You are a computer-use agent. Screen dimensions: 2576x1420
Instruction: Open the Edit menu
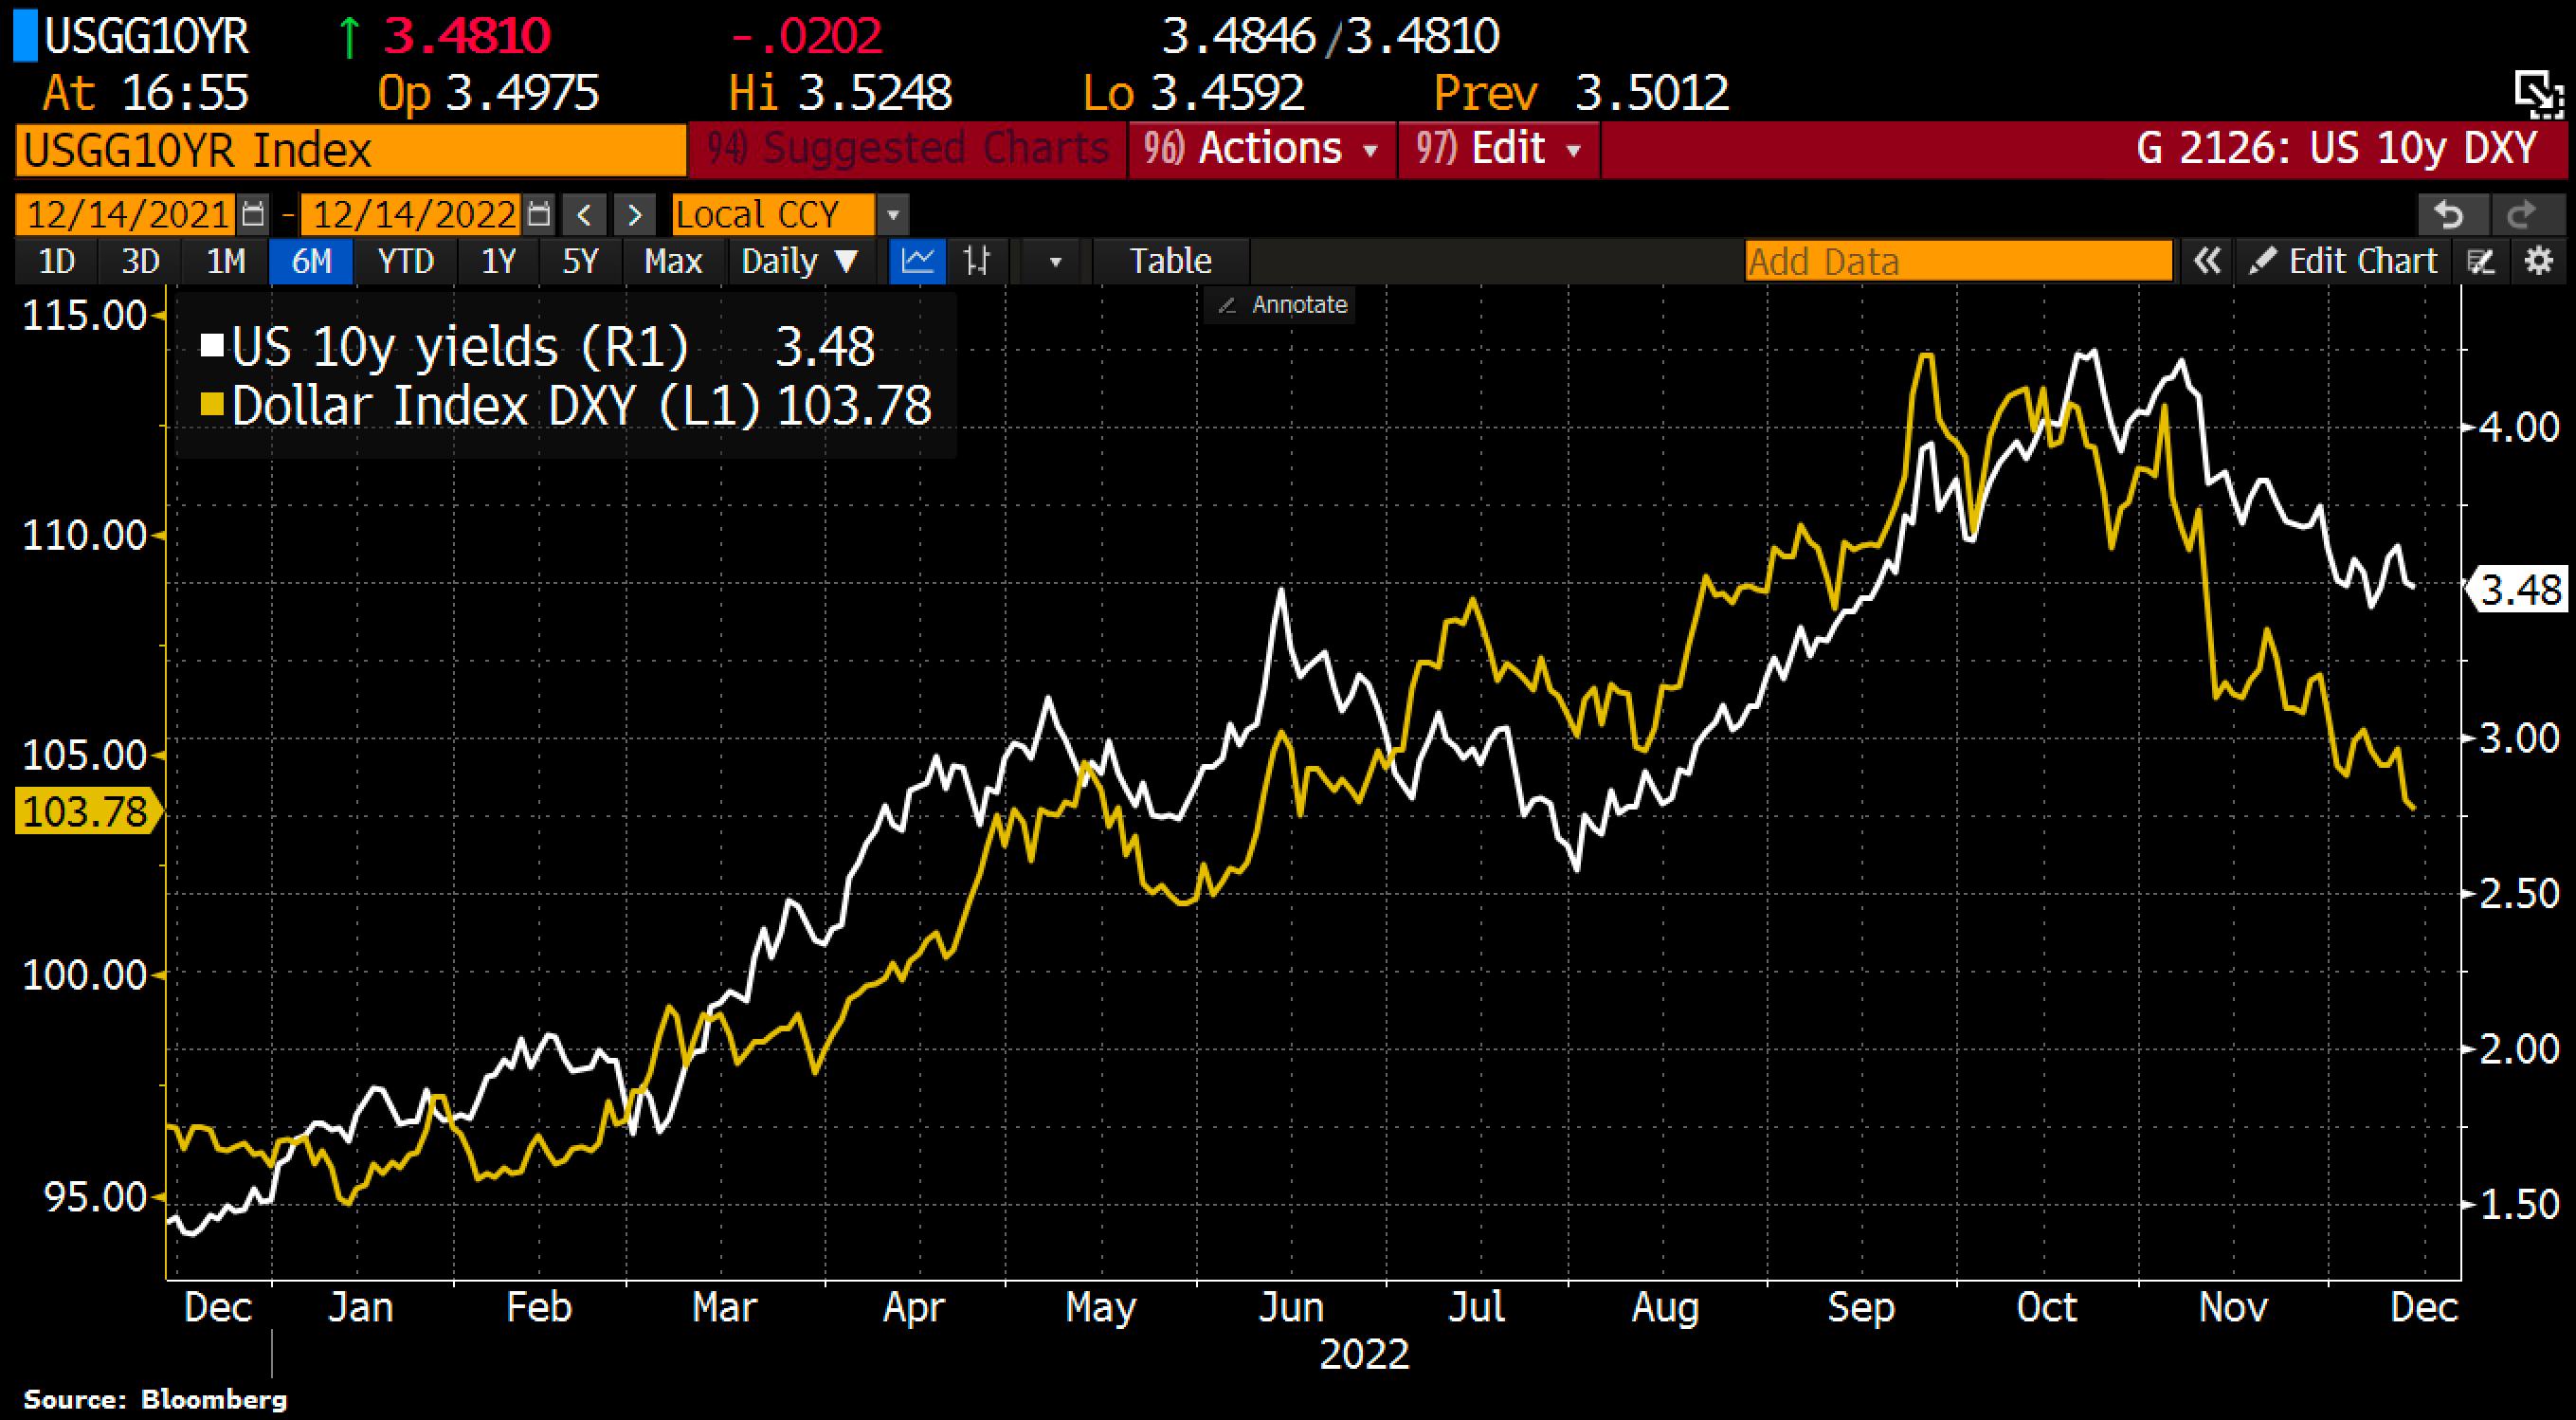click(1498, 149)
